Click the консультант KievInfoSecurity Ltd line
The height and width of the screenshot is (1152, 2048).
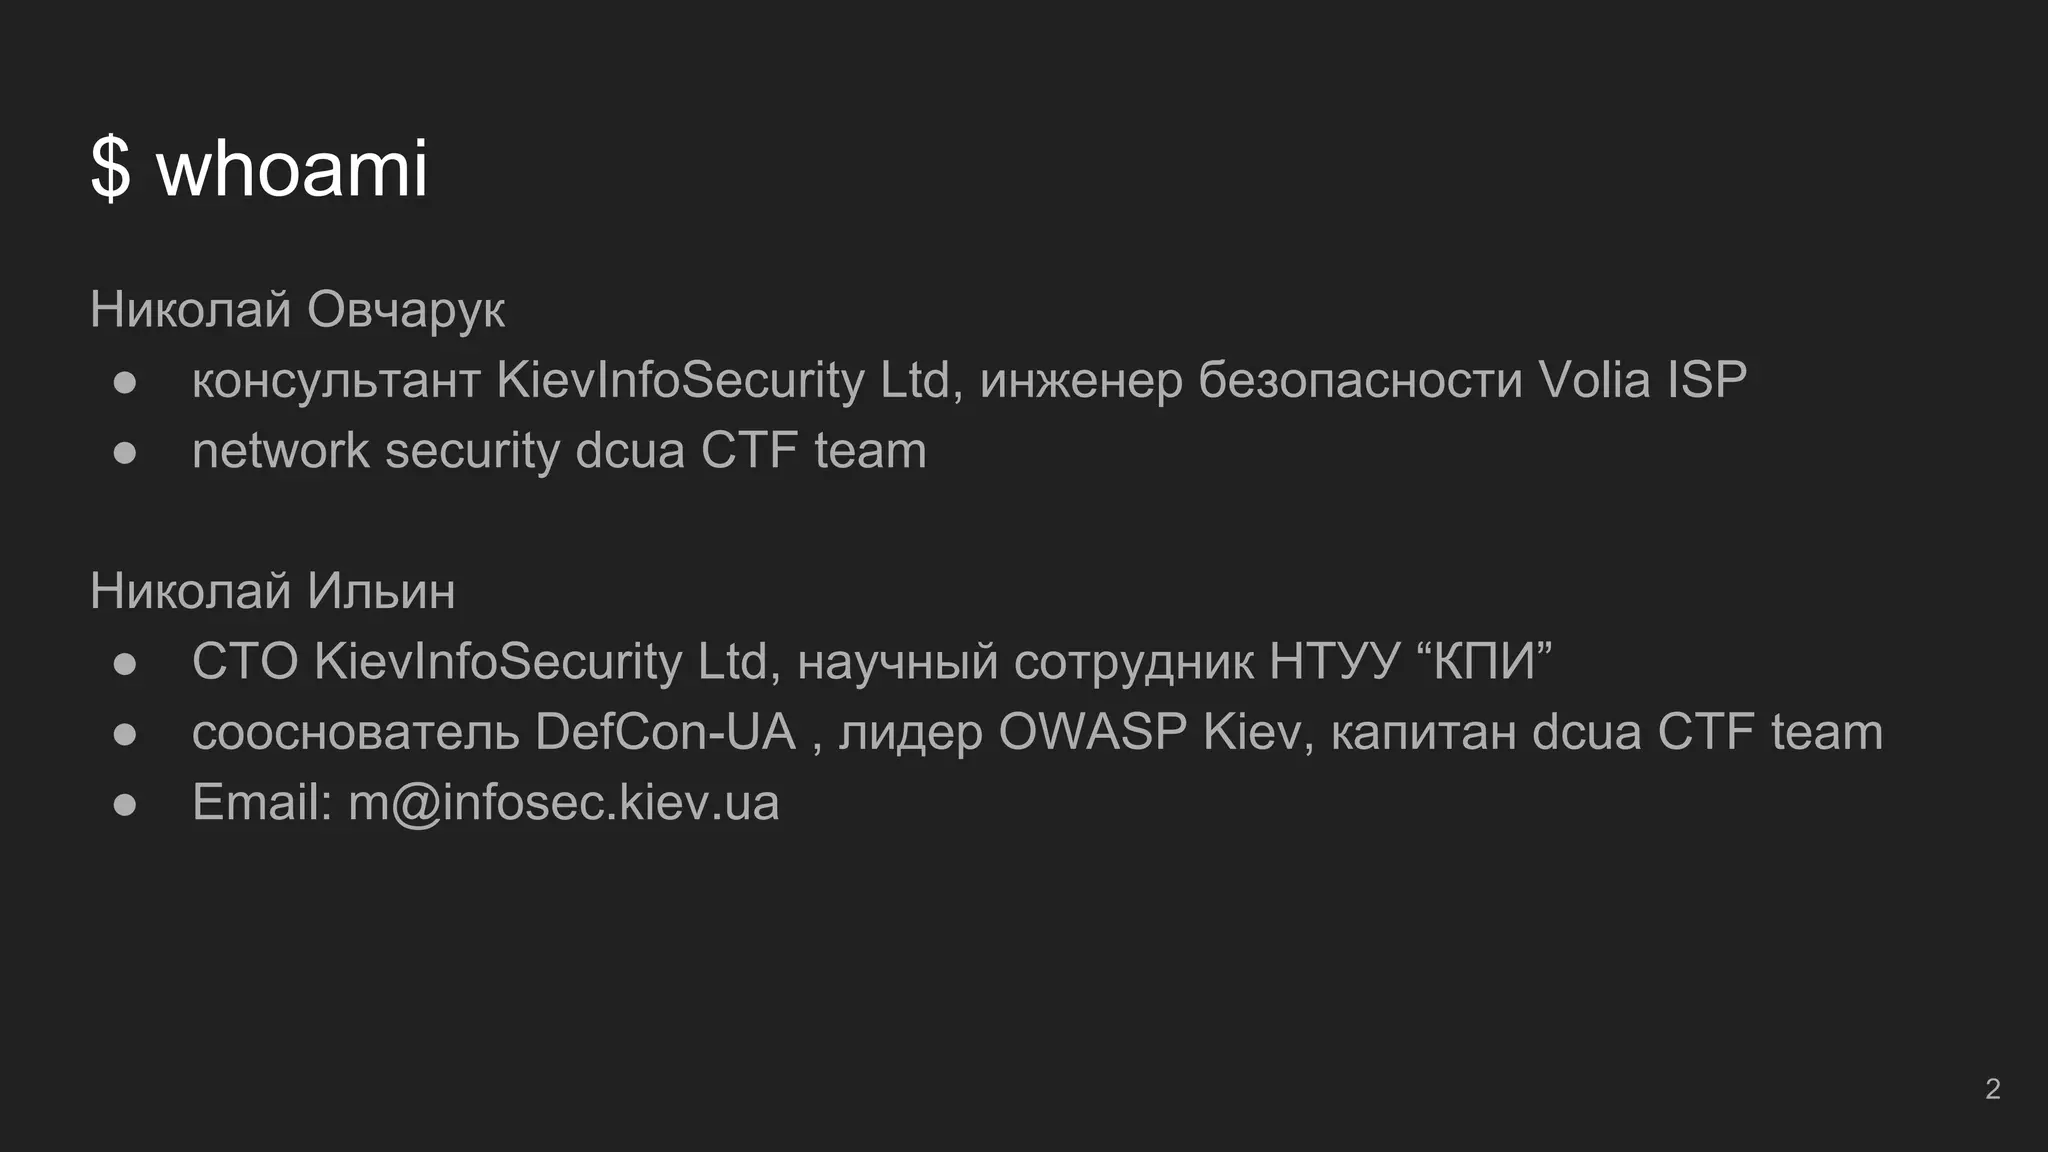pos(969,380)
